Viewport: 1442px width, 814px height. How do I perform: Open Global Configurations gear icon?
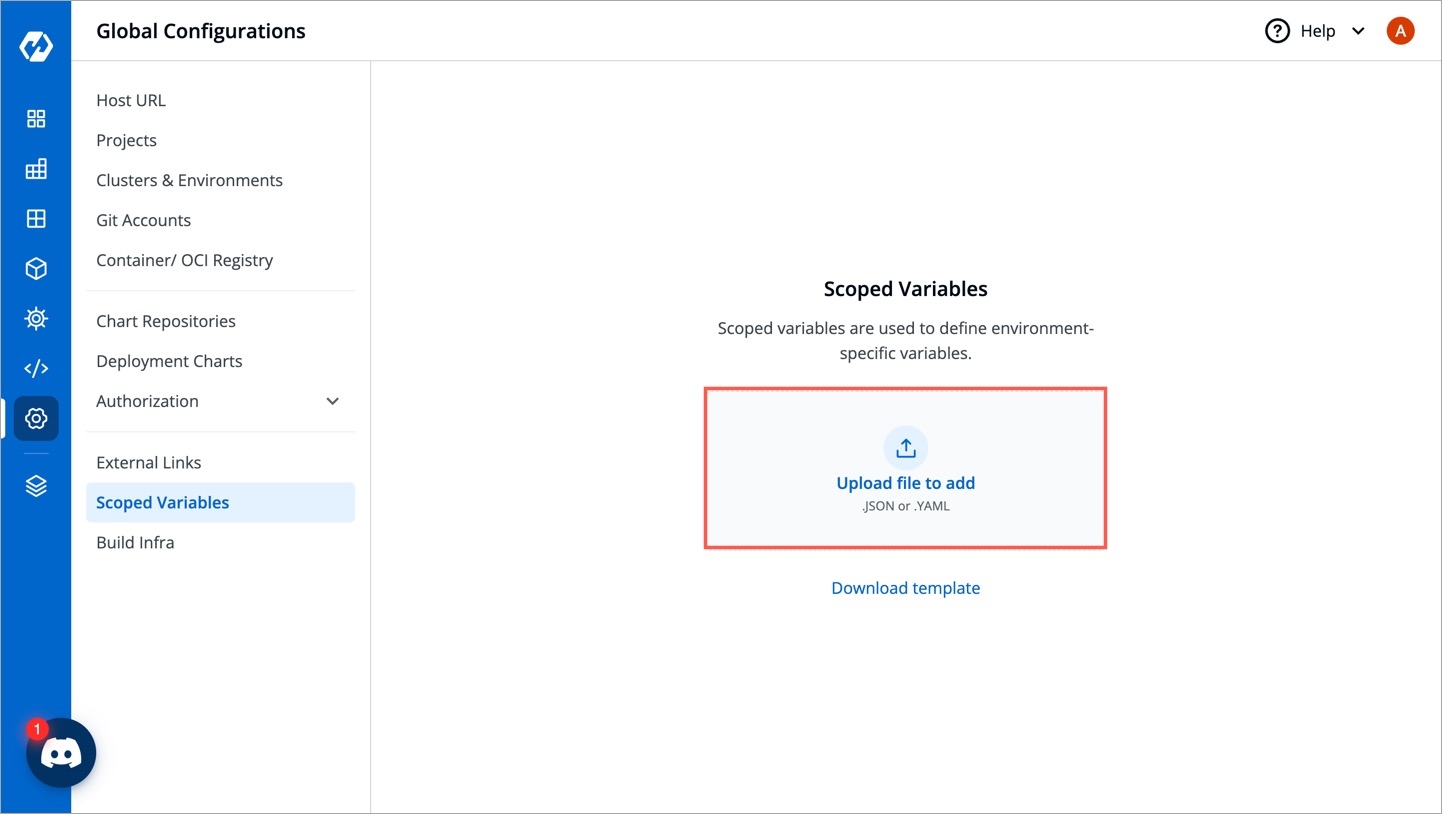[36, 418]
